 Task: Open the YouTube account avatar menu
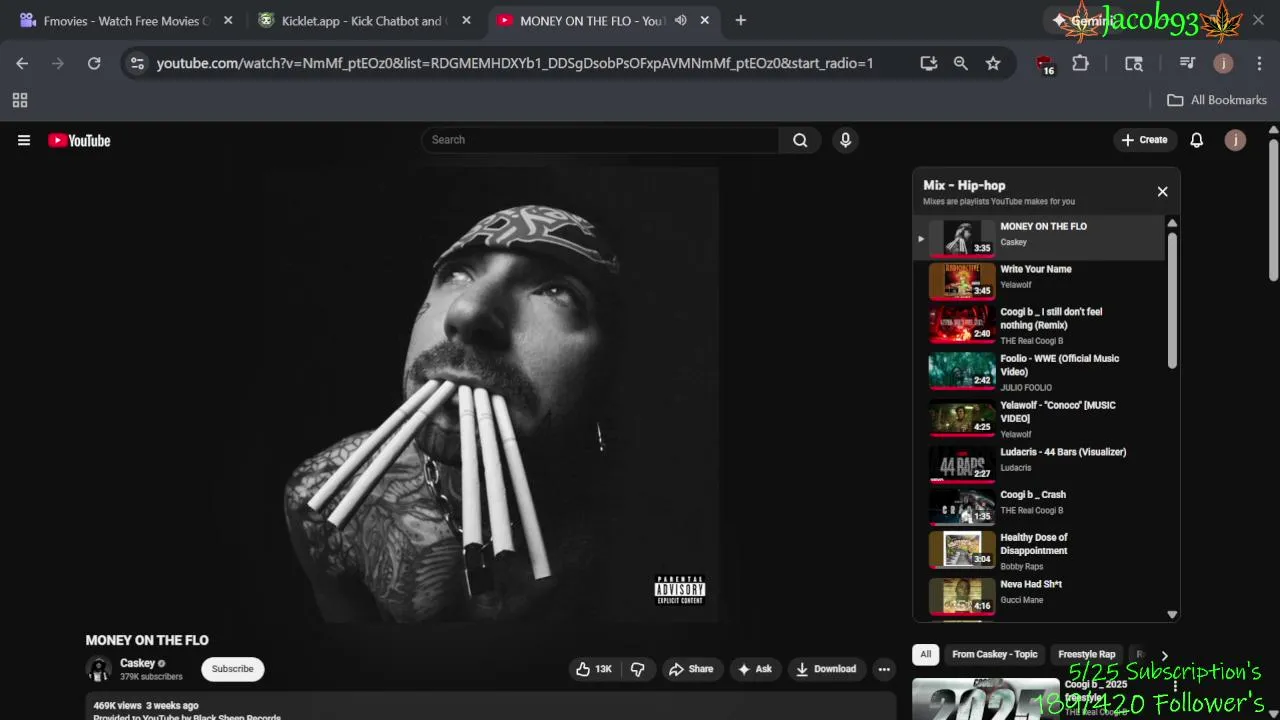pos(1235,140)
